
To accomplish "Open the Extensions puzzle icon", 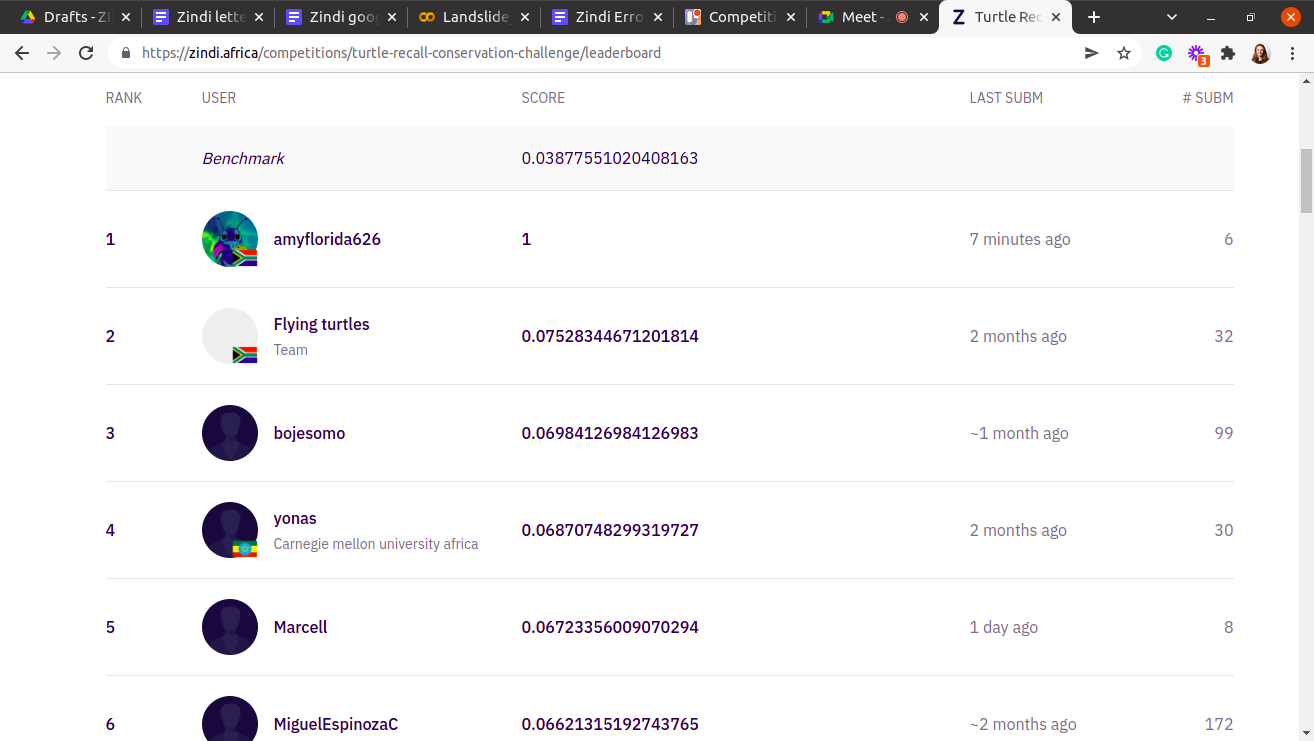I will point(1228,53).
